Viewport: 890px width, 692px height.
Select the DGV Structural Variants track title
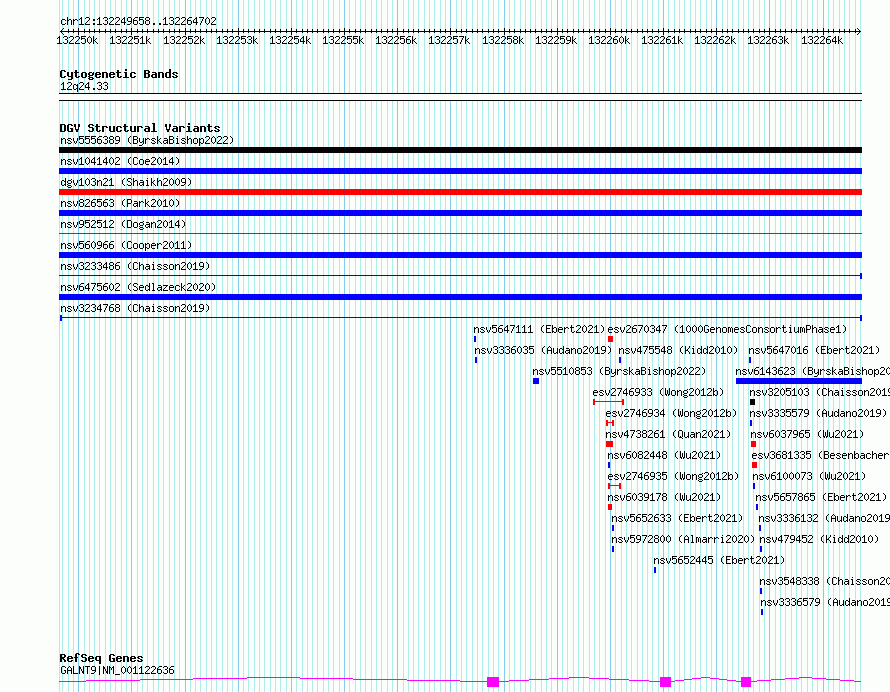click(140, 128)
